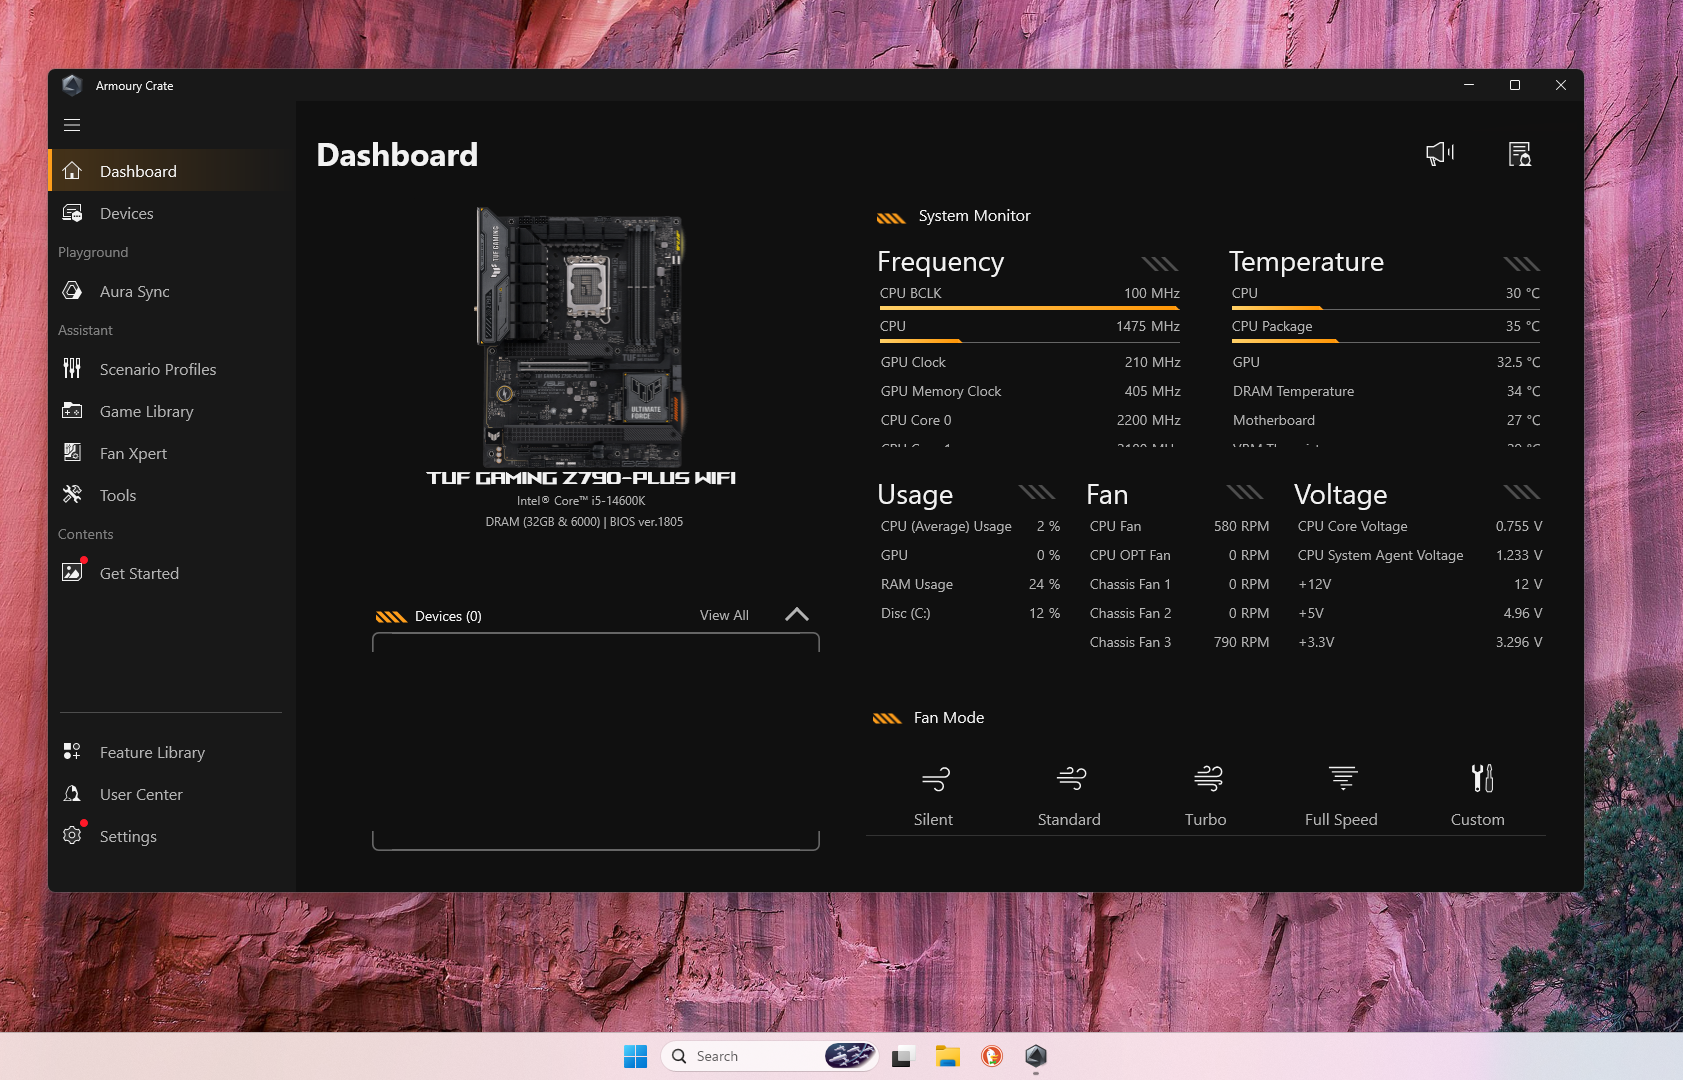The width and height of the screenshot is (1683, 1080).
Task: Click the Voltage panel heading
Action: 1340,494
